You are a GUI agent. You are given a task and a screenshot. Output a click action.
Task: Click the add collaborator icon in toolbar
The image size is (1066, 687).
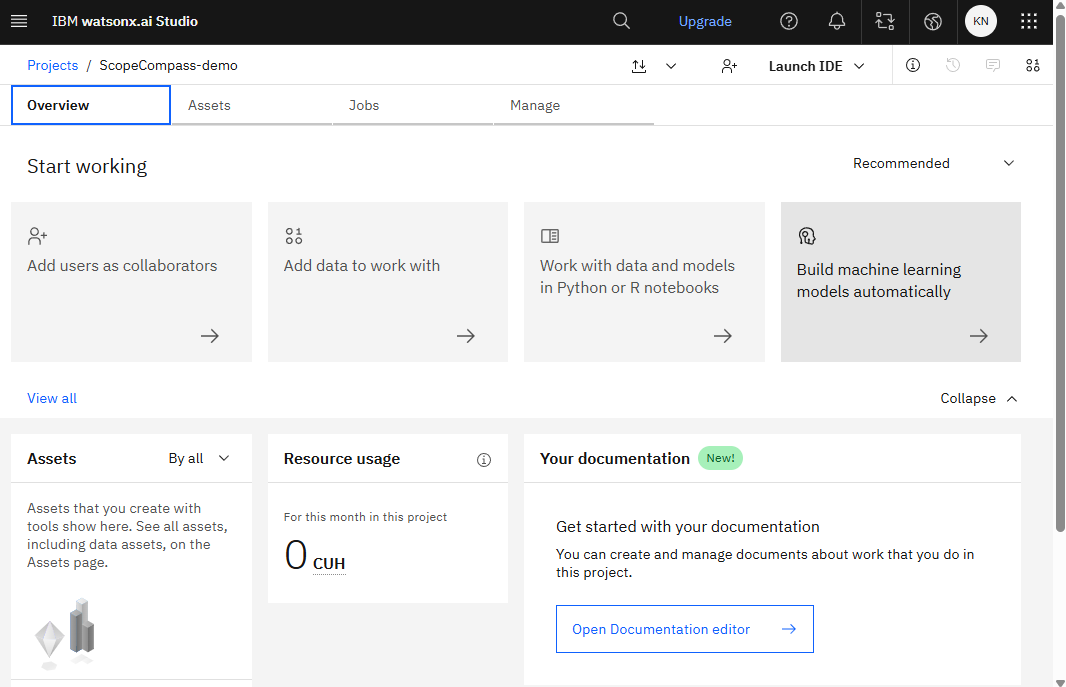point(729,66)
